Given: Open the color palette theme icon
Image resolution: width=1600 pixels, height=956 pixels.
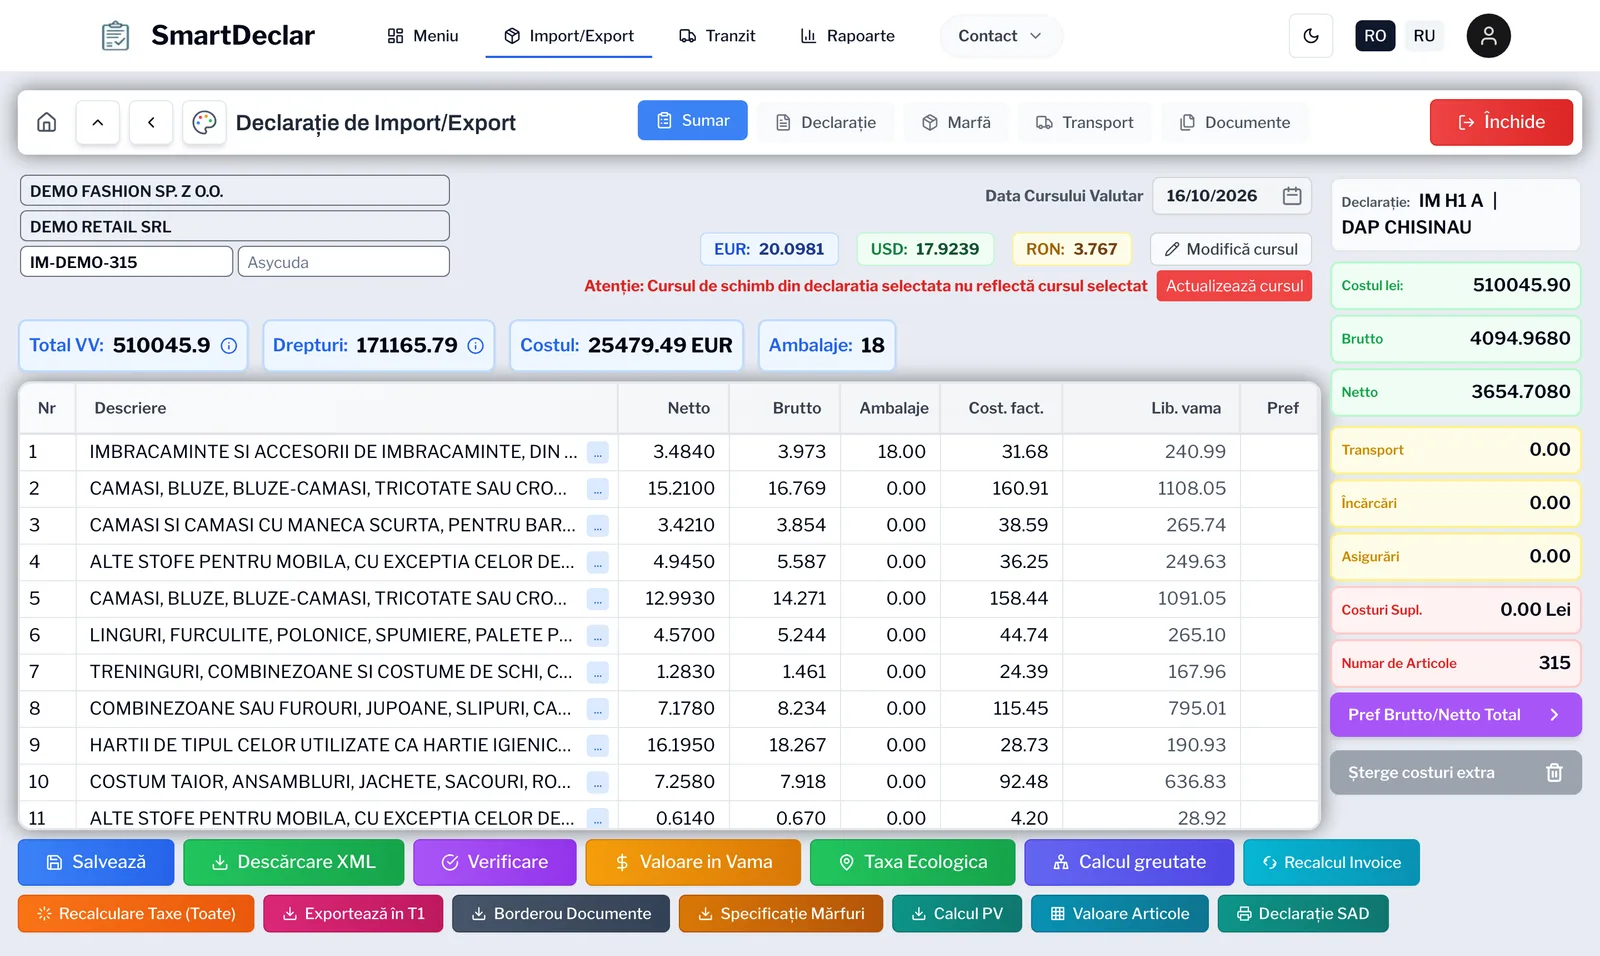Looking at the screenshot, I should 204,122.
